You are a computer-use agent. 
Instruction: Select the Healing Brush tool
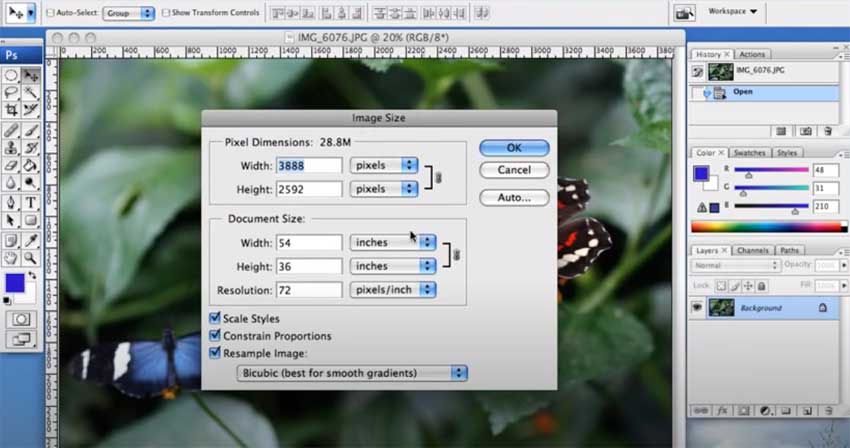click(x=11, y=130)
